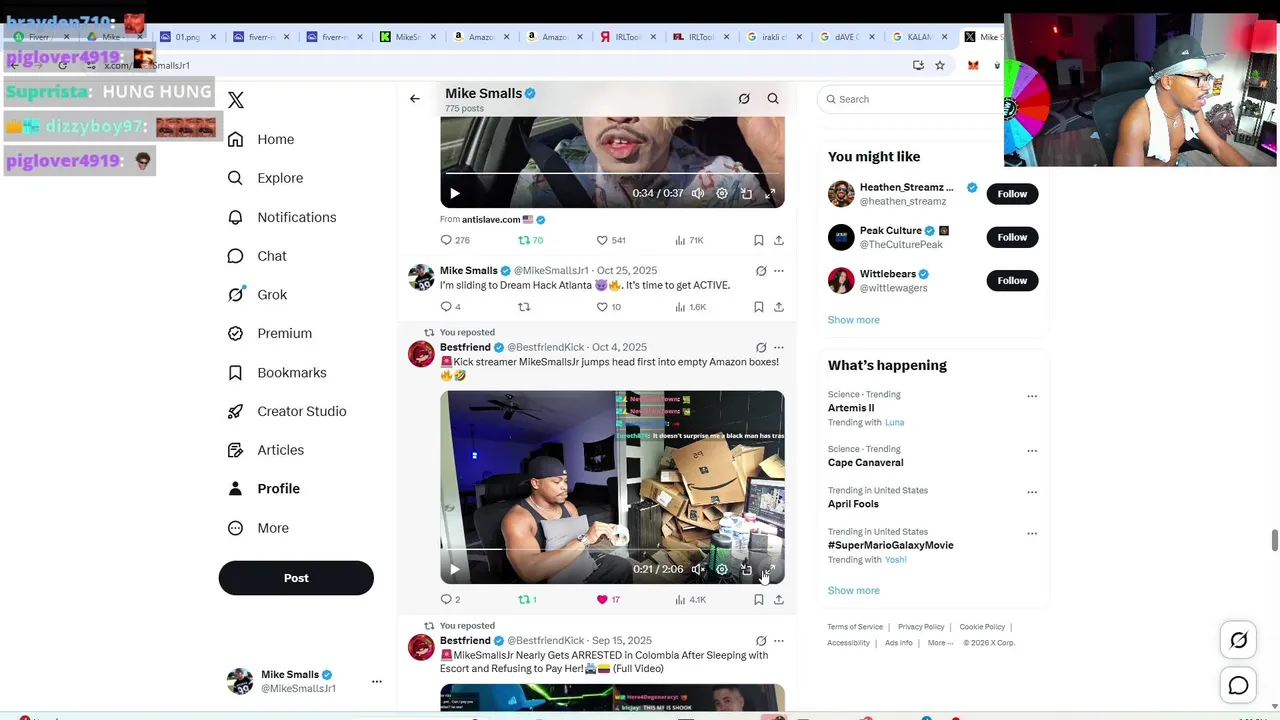The width and height of the screenshot is (1280, 720).
Task: Reply to the Dream Hack Atlanta post
Action: point(451,307)
